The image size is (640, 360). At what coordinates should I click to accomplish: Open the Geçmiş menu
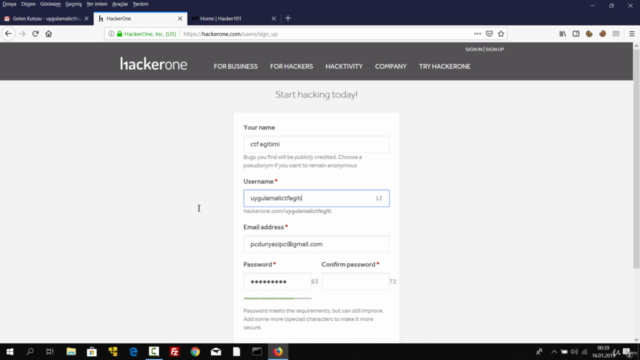pyautogui.click(x=73, y=4)
